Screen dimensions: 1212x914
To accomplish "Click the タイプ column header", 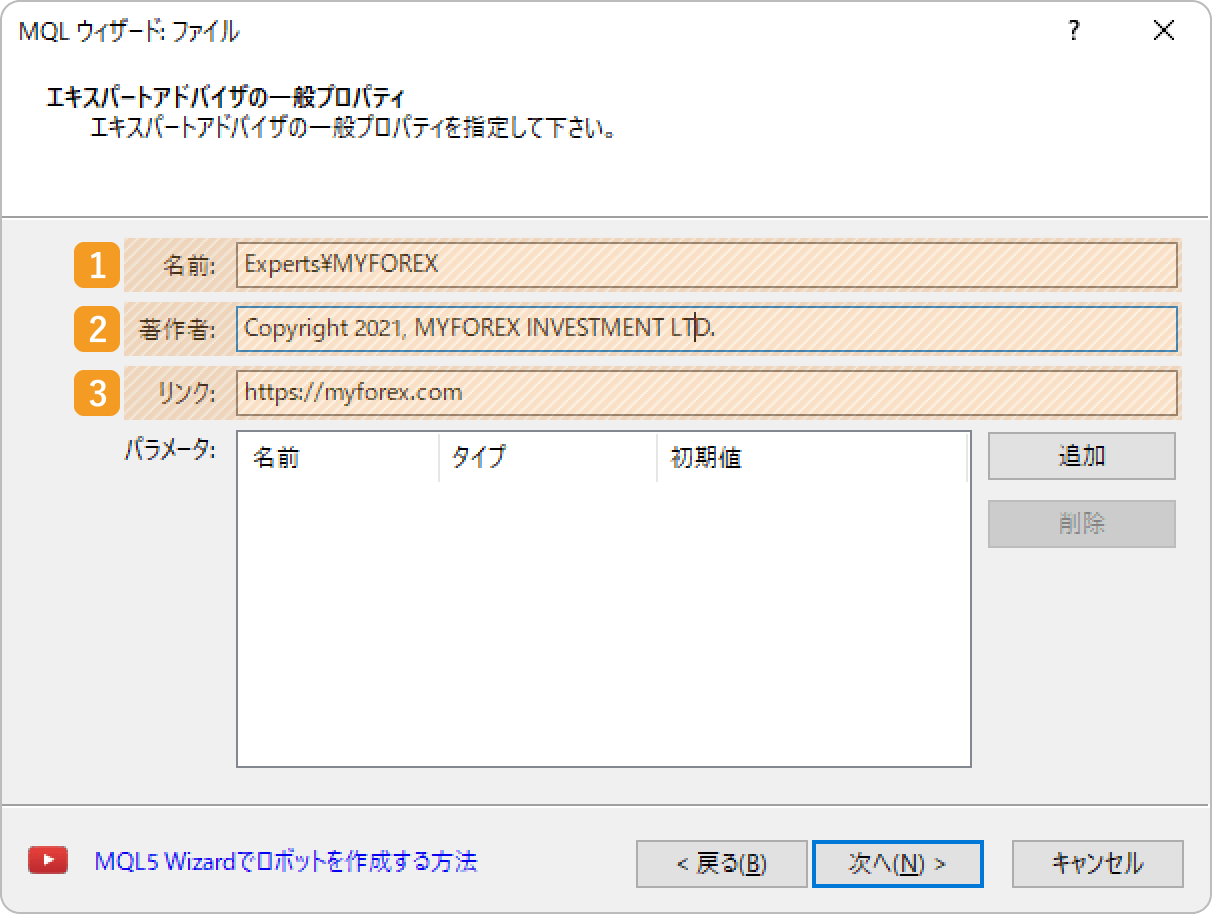I will click(548, 458).
